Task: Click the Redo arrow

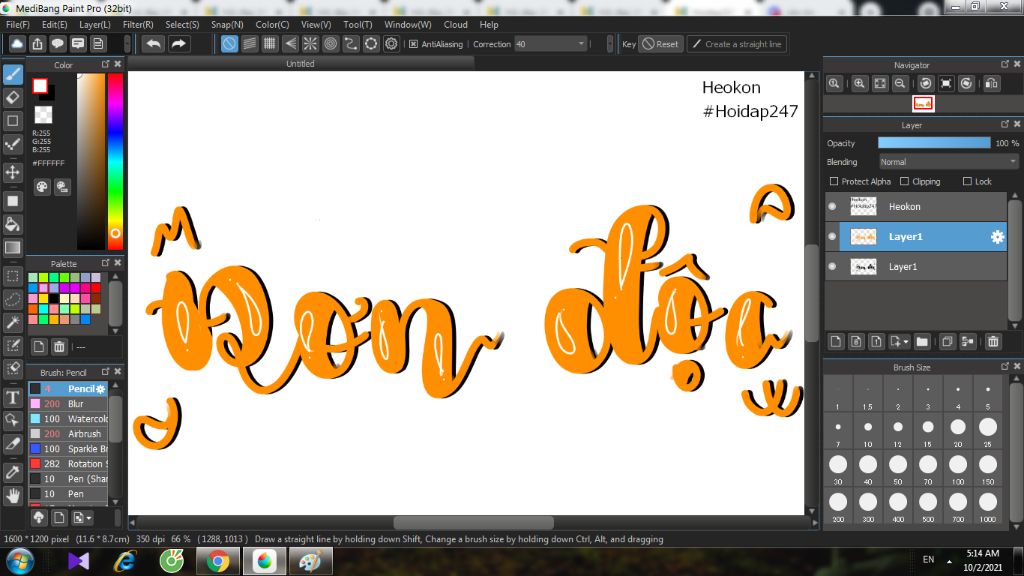Action: 178,44
